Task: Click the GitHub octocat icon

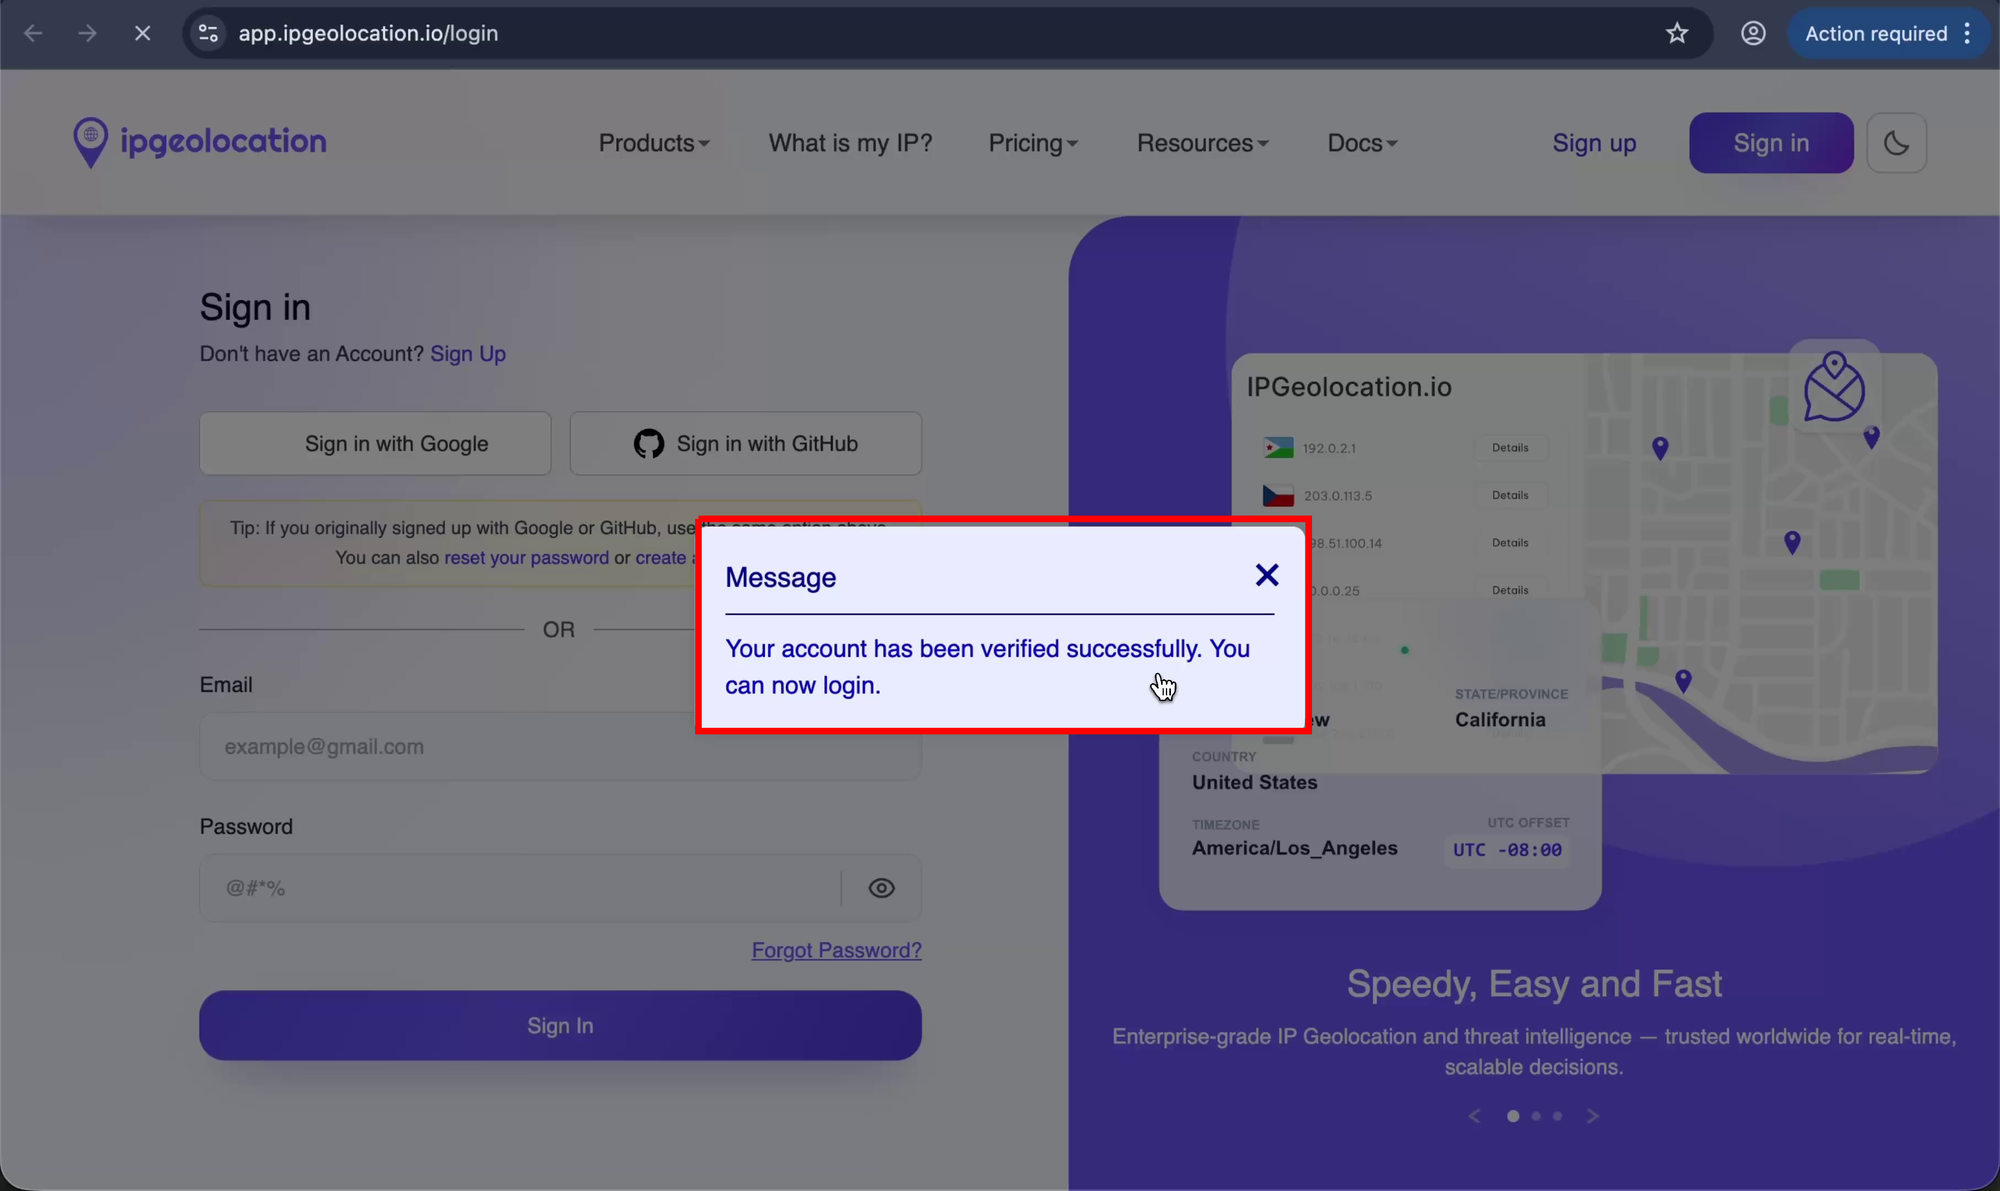Action: click(x=649, y=444)
